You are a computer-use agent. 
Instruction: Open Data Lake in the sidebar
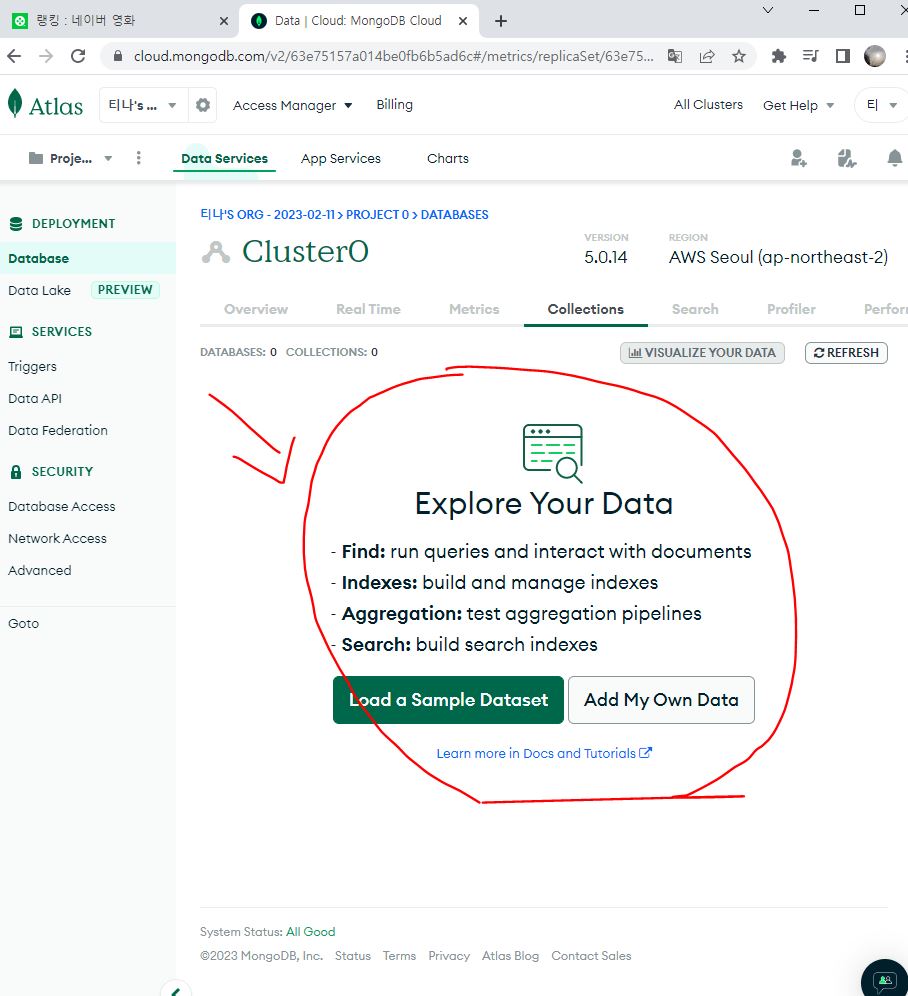pos(39,290)
